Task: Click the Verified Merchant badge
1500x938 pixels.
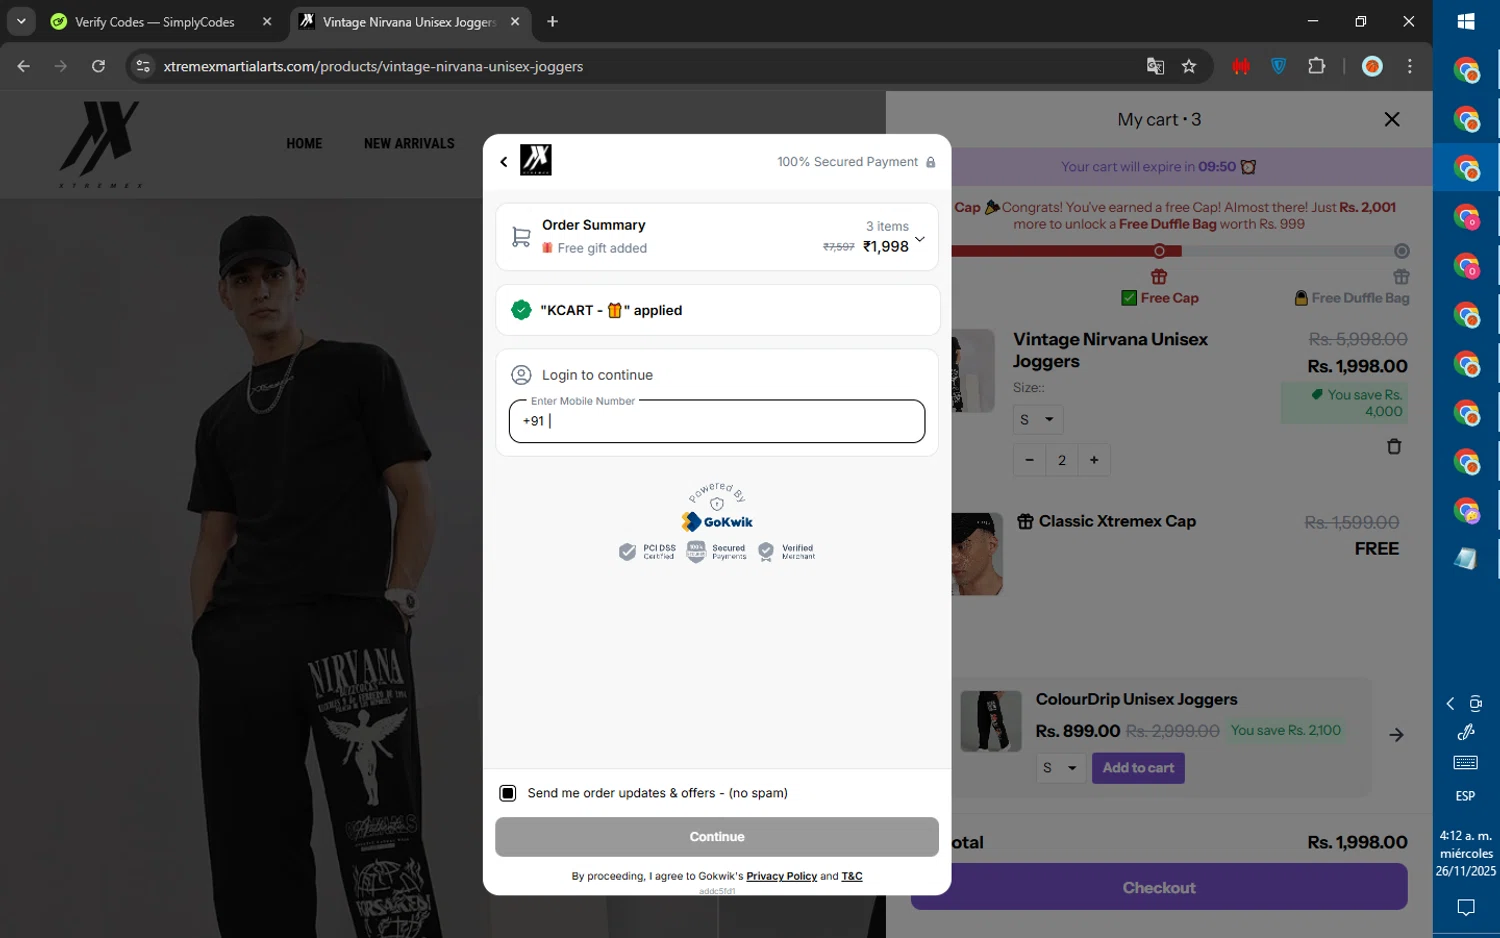Action: [786, 552]
